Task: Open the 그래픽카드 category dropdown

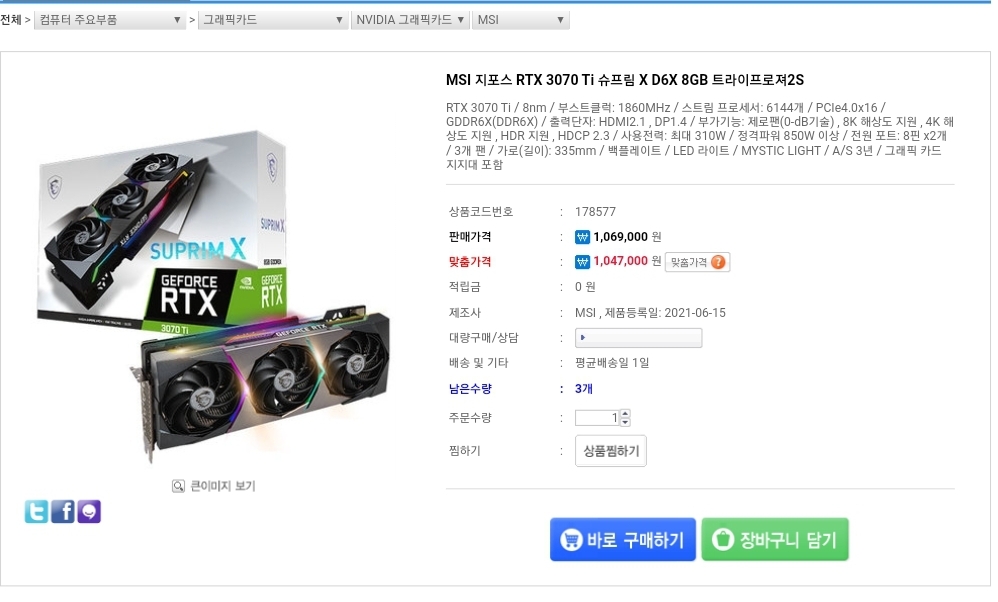Action: click(x=273, y=20)
